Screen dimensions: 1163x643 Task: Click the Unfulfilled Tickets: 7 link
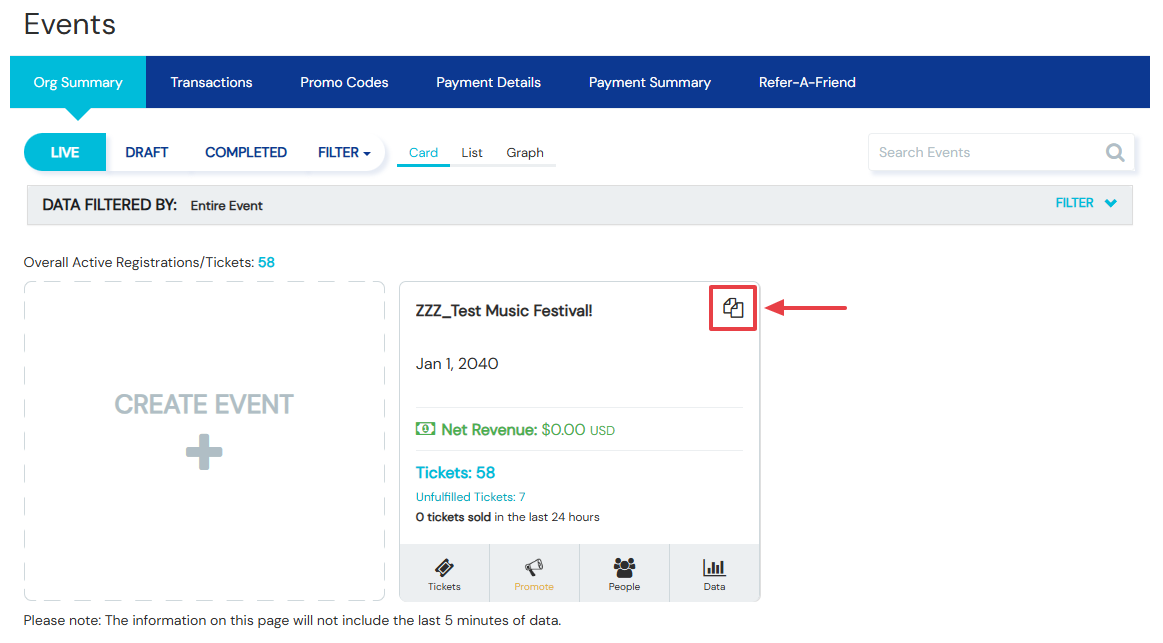470,497
